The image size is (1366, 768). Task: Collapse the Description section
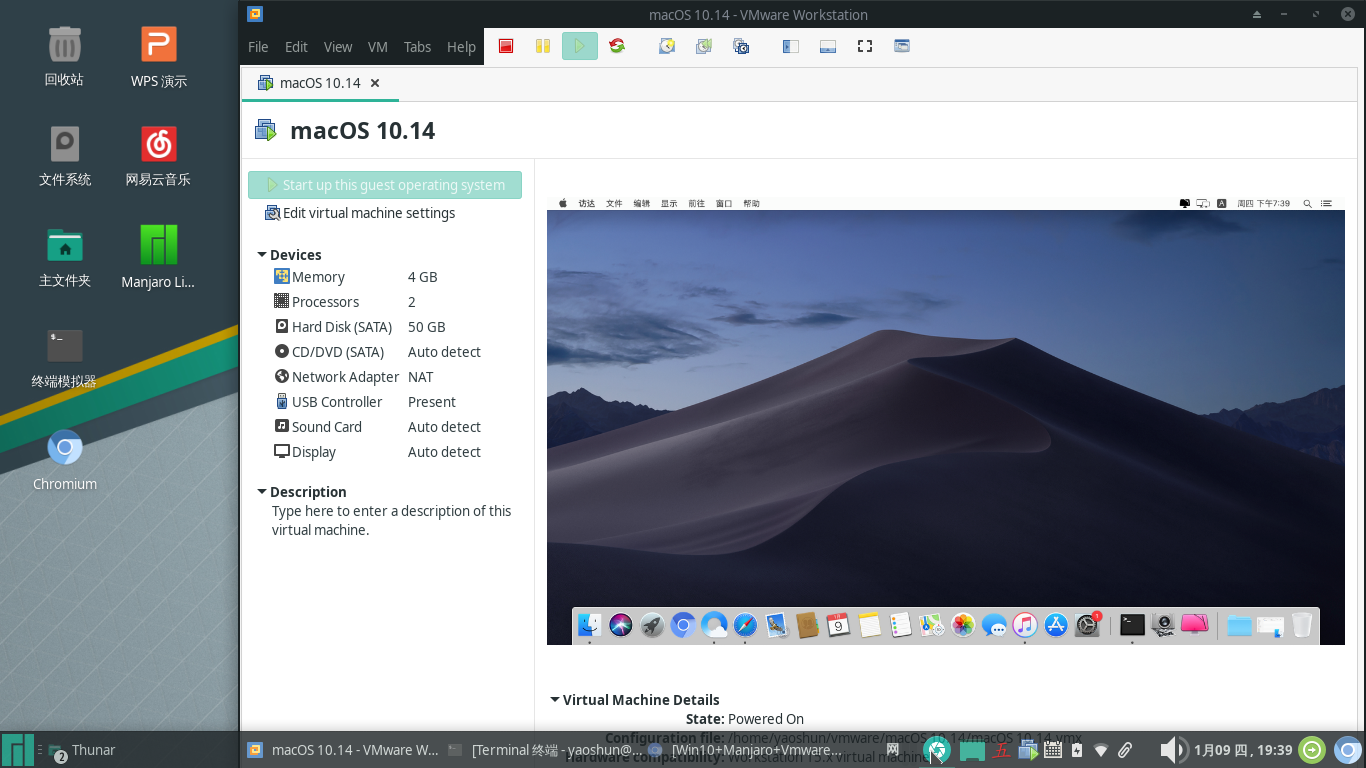pos(262,492)
